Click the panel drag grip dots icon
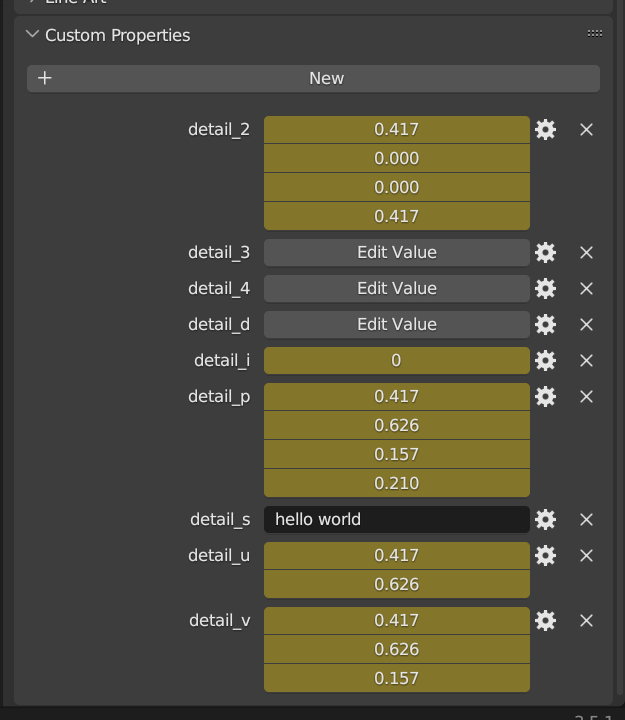The image size is (625, 720). point(595,34)
